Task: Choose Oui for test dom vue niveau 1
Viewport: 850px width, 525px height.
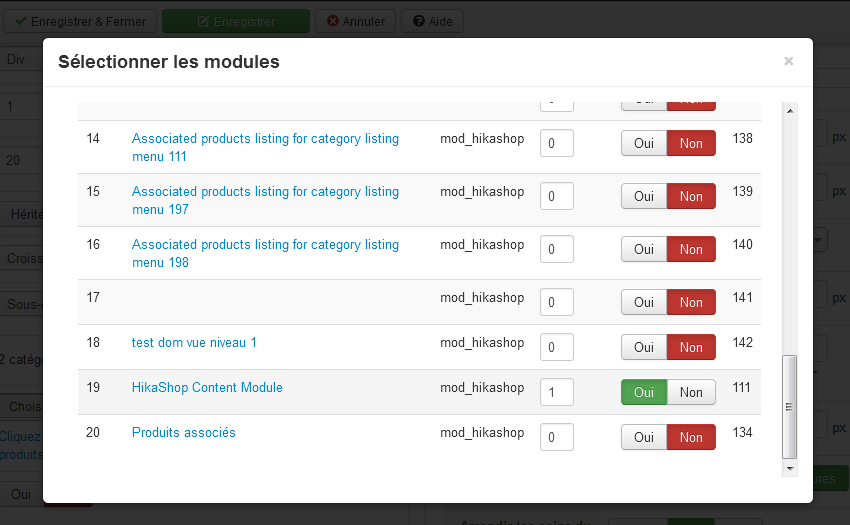Action: pyautogui.click(x=644, y=347)
